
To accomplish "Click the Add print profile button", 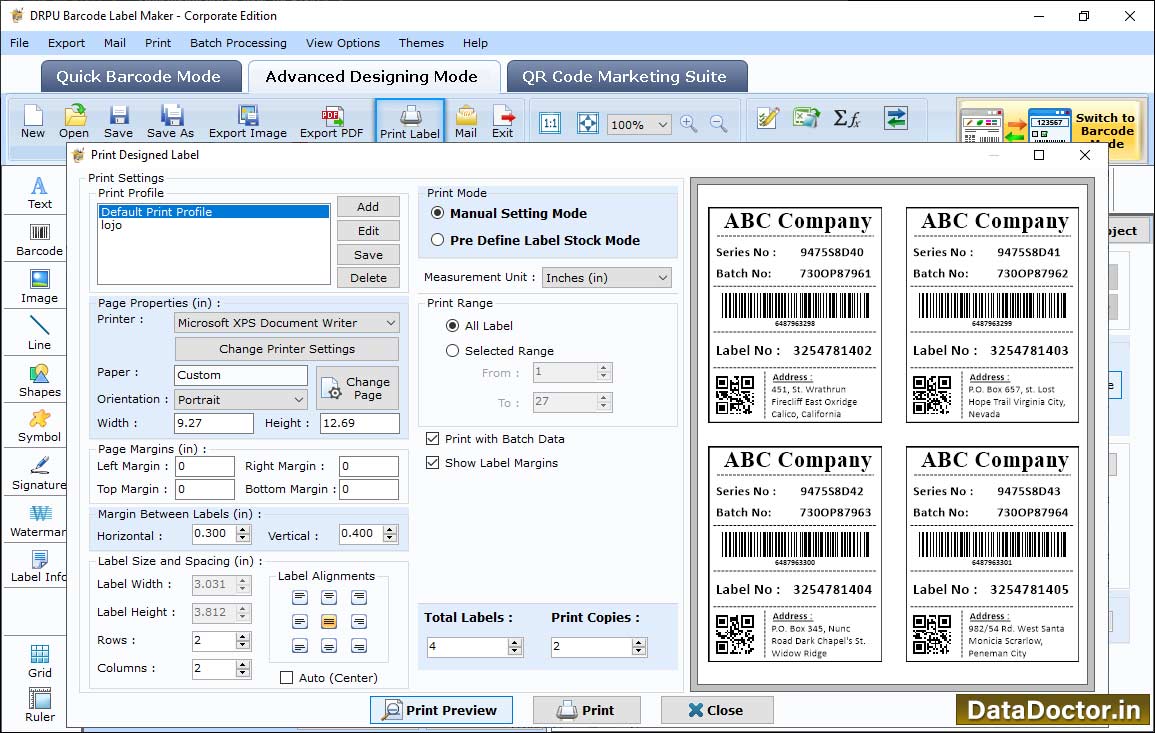I will tap(368, 207).
